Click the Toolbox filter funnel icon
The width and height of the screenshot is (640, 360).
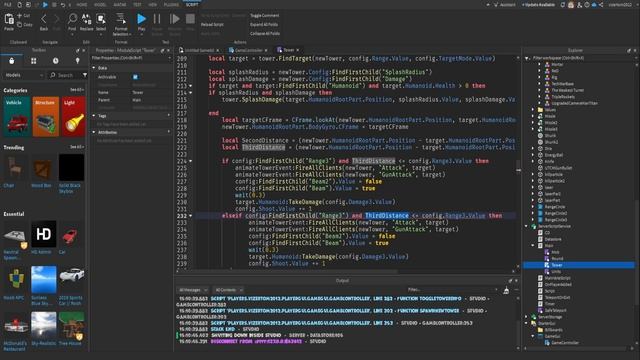click(84, 75)
